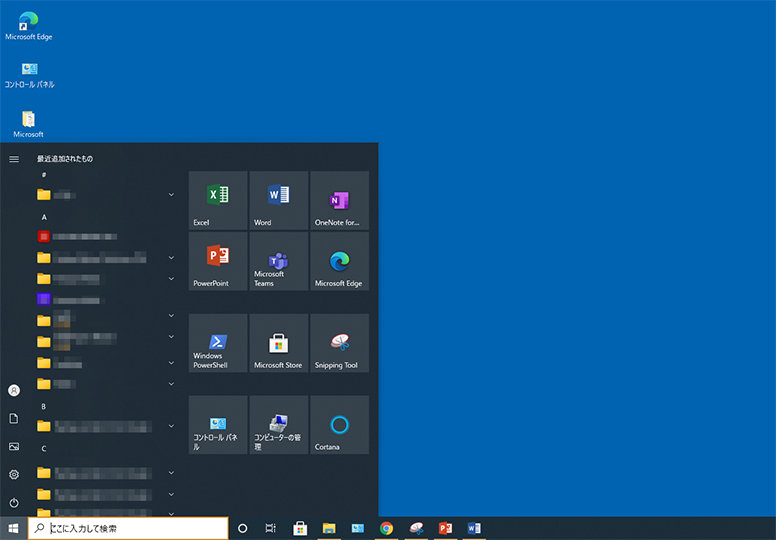Open Settings gear in the Start sidebar
776x540 pixels.
click(14, 475)
